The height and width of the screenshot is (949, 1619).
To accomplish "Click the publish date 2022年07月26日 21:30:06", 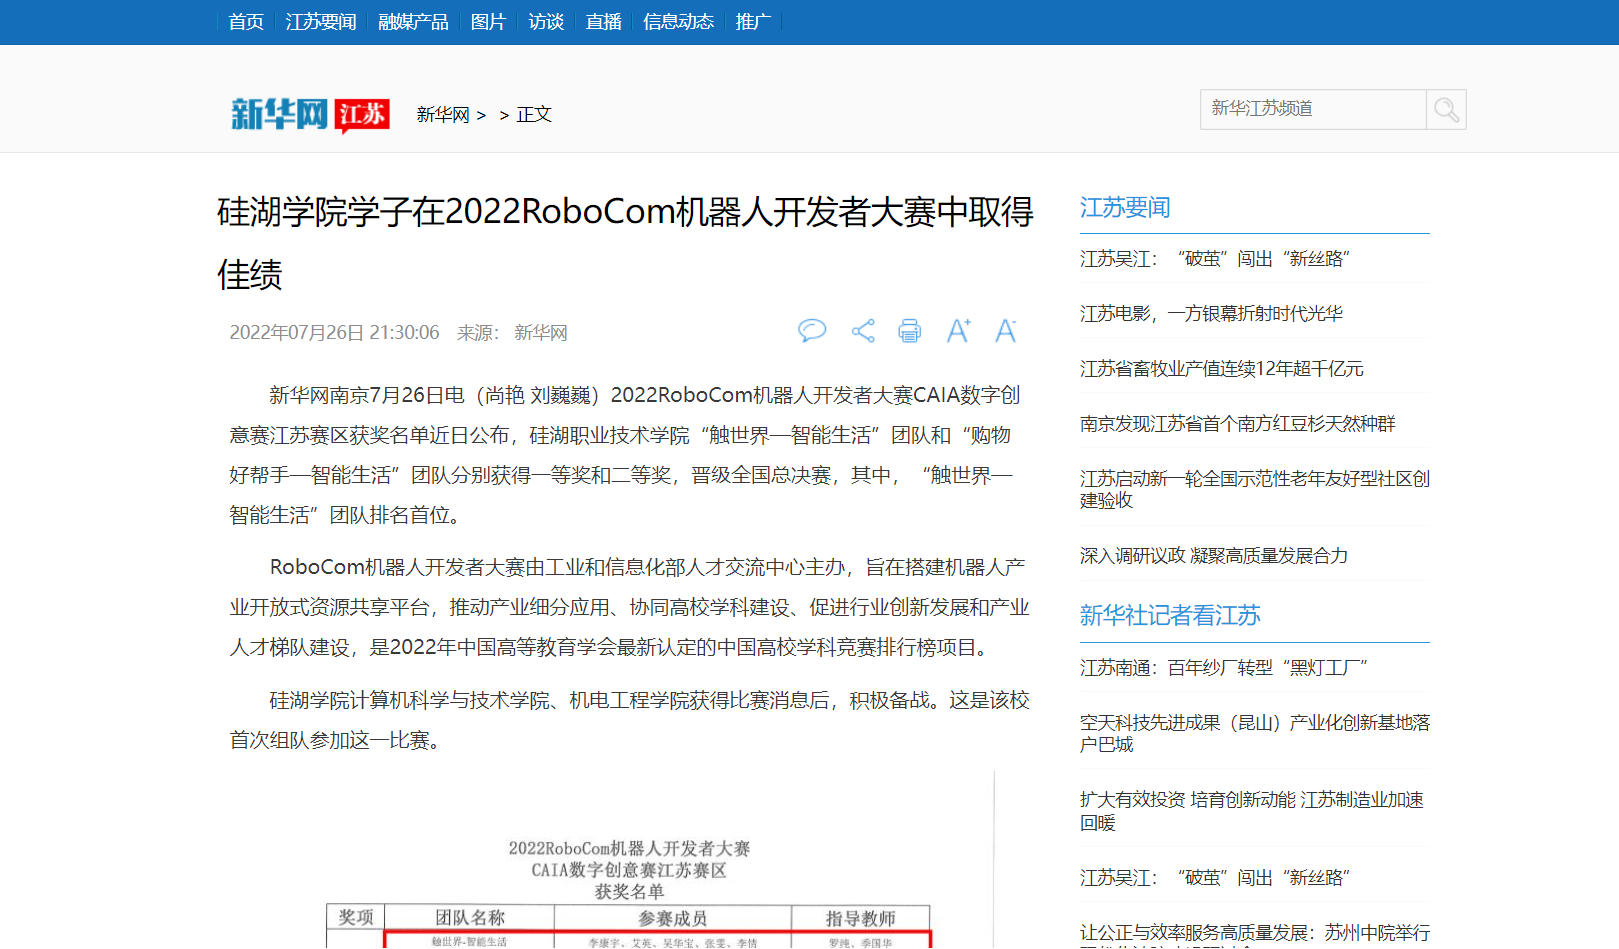I will pos(334,333).
